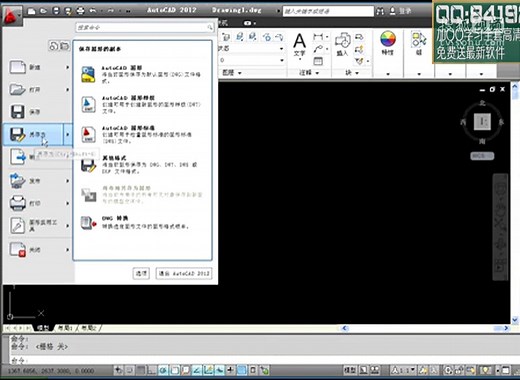
Task: Expand the 另存为 (Save As) submenu arrow
Action: tap(68, 134)
